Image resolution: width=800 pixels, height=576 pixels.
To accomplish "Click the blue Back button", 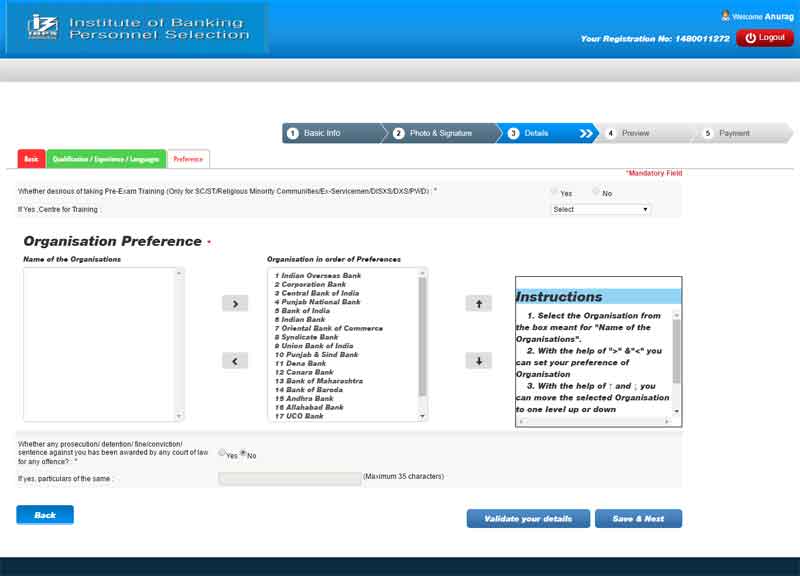I will (x=45, y=515).
